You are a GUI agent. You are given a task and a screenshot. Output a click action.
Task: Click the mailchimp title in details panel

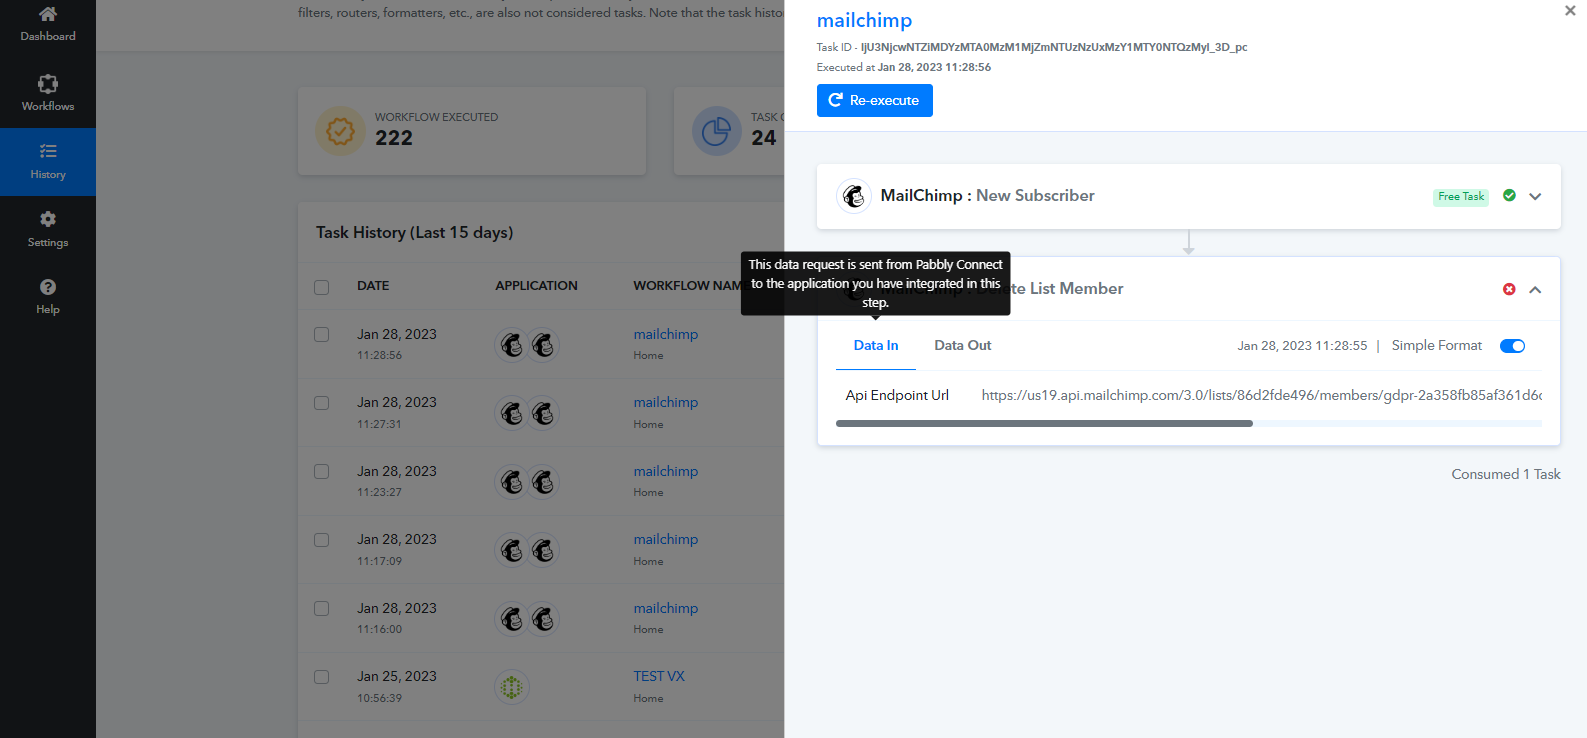(x=864, y=20)
